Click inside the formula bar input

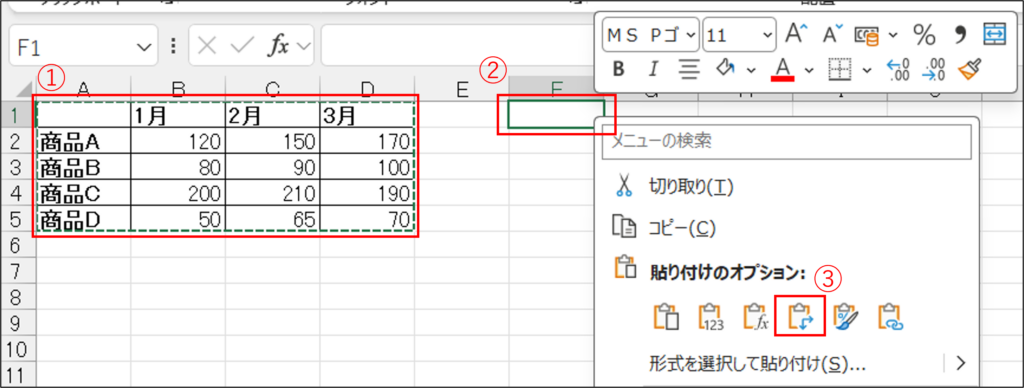[457, 46]
